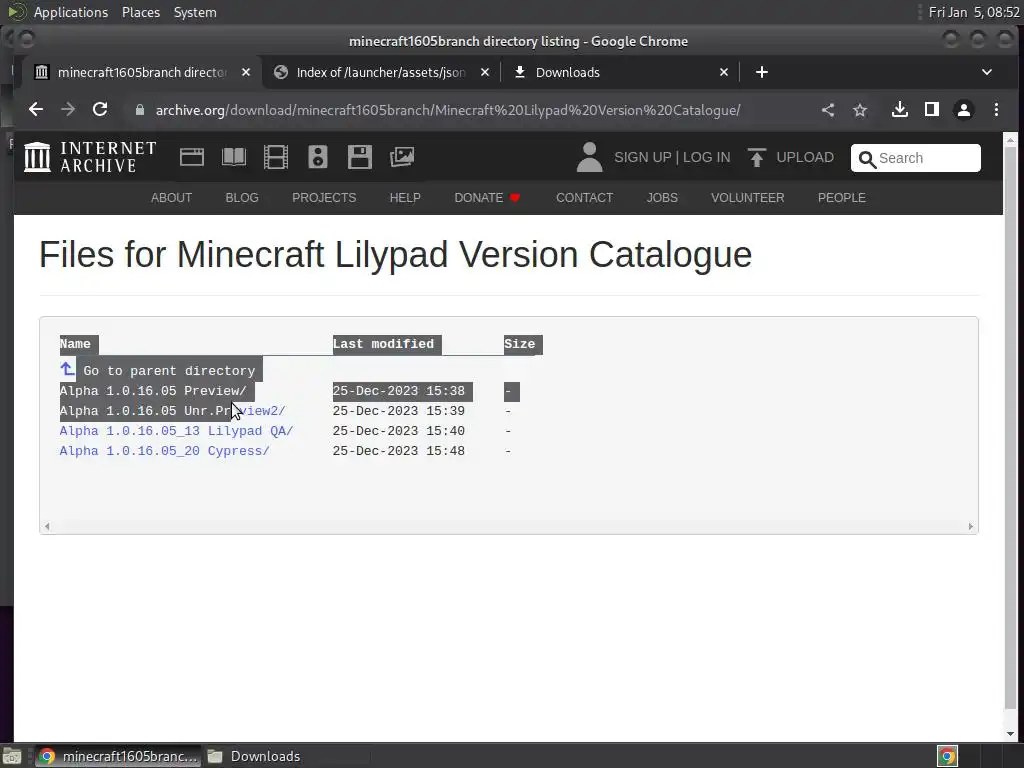The image size is (1024, 768).
Task: Open the PROJECTS link
Action: click(x=324, y=198)
